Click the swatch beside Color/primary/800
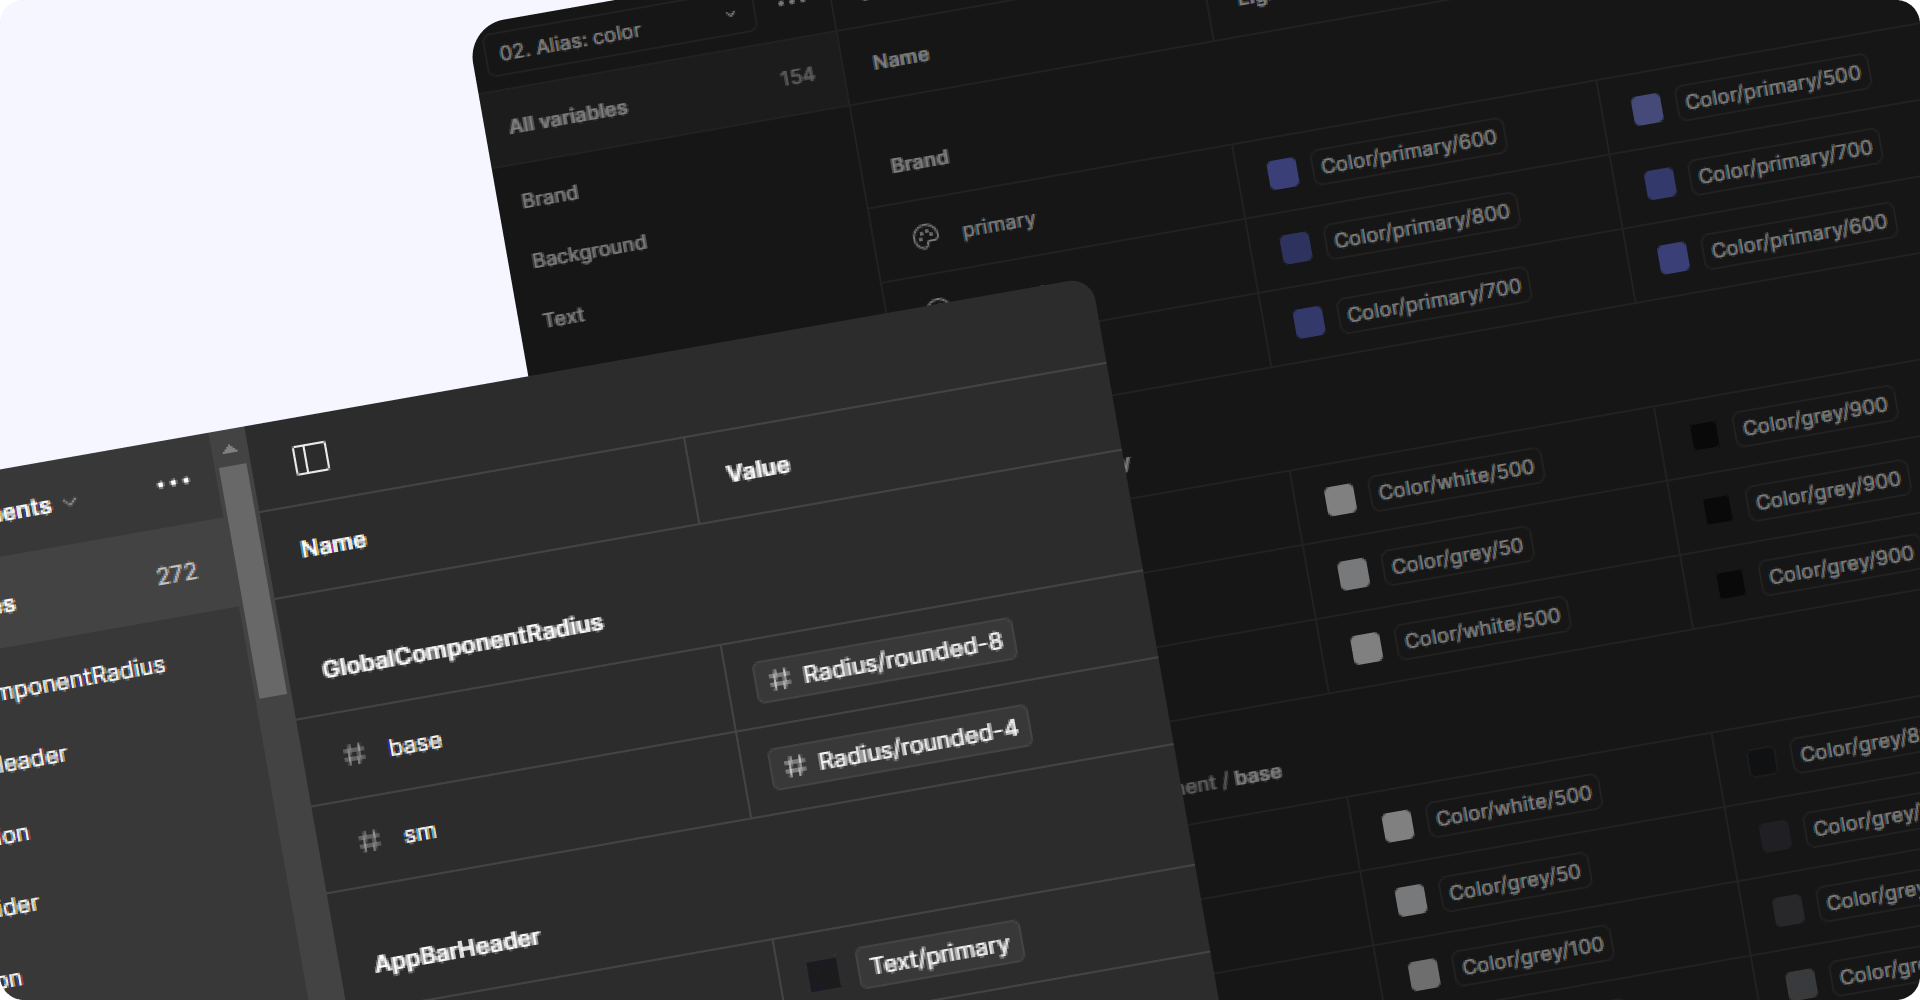Screen dimensions: 1920x1000 1296,247
